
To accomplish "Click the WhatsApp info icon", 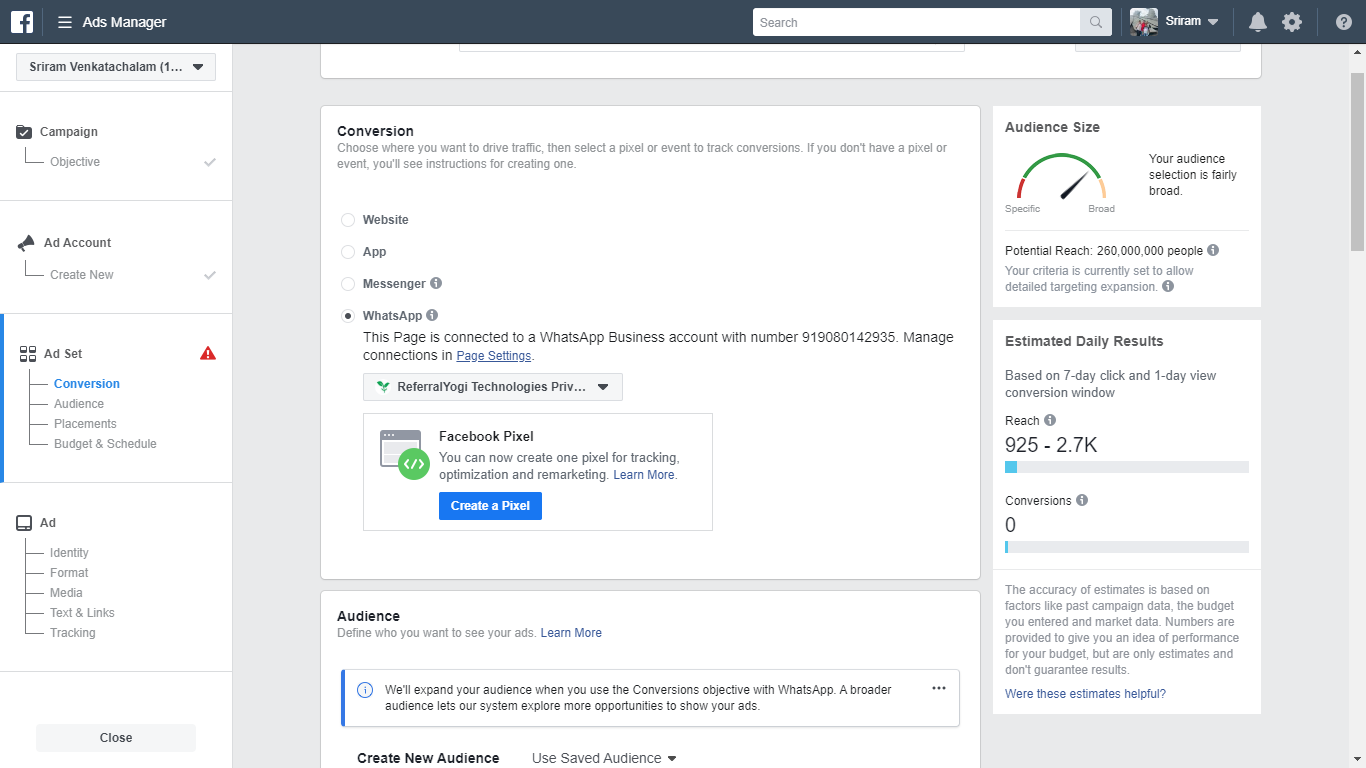I will [x=432, y=315].
